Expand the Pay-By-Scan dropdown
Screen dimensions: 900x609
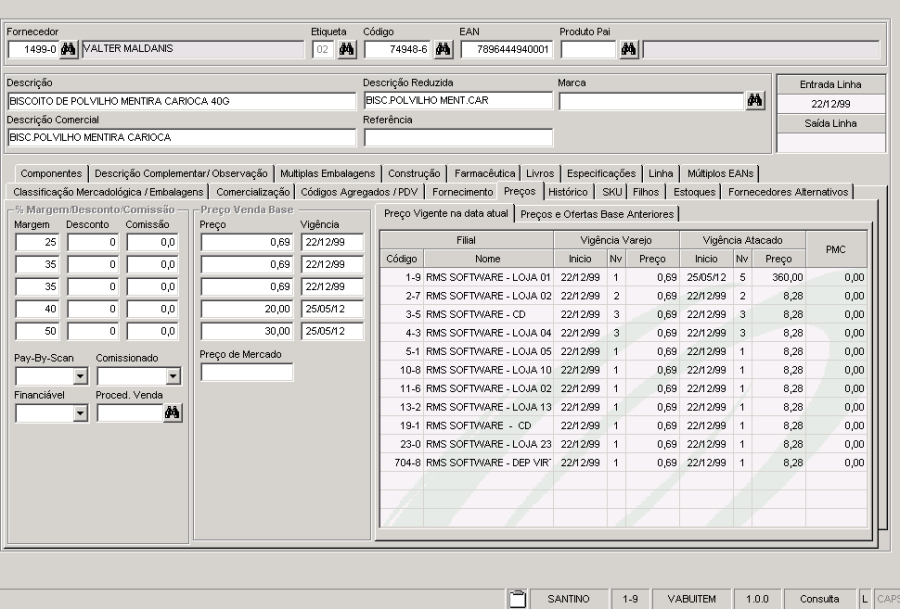[80, 377]
